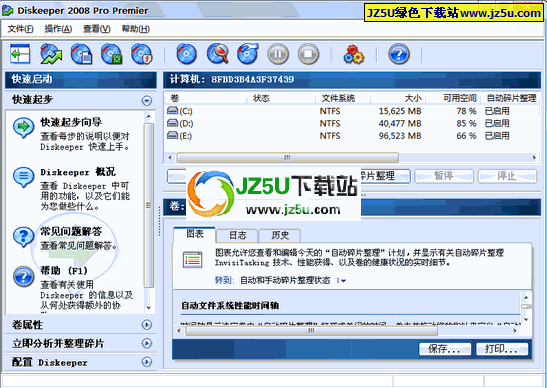Click the drive icon for volume (D:)
Image resolution: width=547 pixels, height=388 pixels.
point(173,123)
